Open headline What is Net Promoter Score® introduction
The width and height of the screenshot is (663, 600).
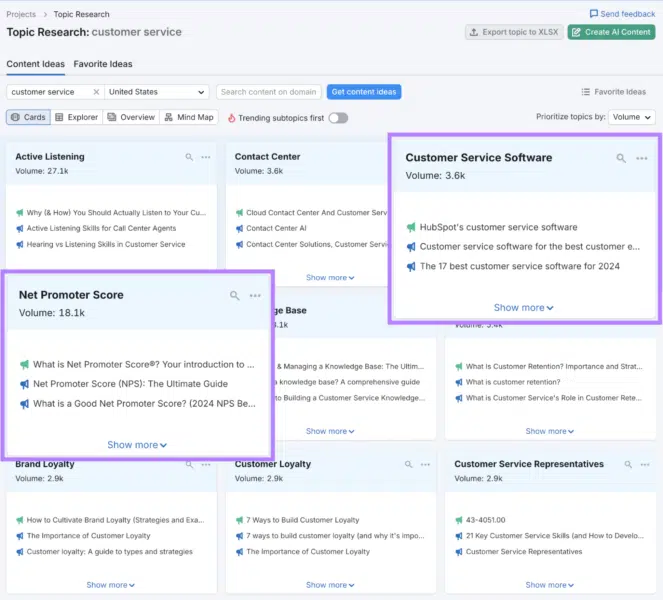pos(144,364)
